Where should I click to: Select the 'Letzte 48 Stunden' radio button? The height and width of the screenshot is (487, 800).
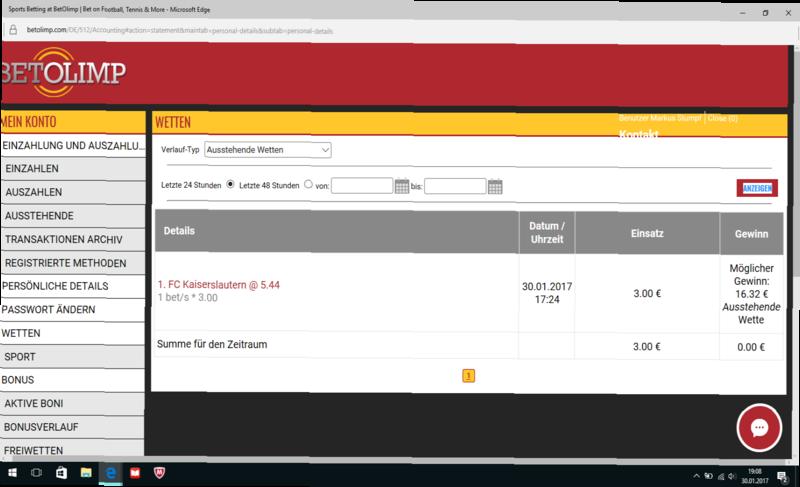click(308, 184)
